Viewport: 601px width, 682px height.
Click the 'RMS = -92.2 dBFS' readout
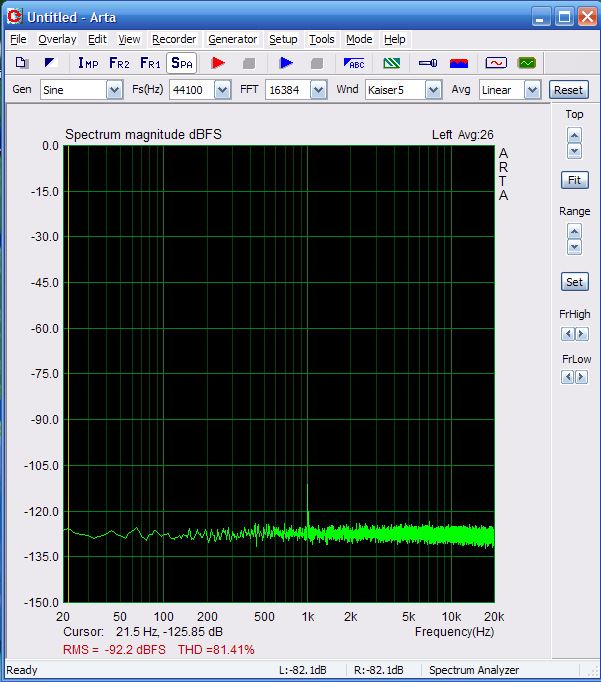click(114, 650)
